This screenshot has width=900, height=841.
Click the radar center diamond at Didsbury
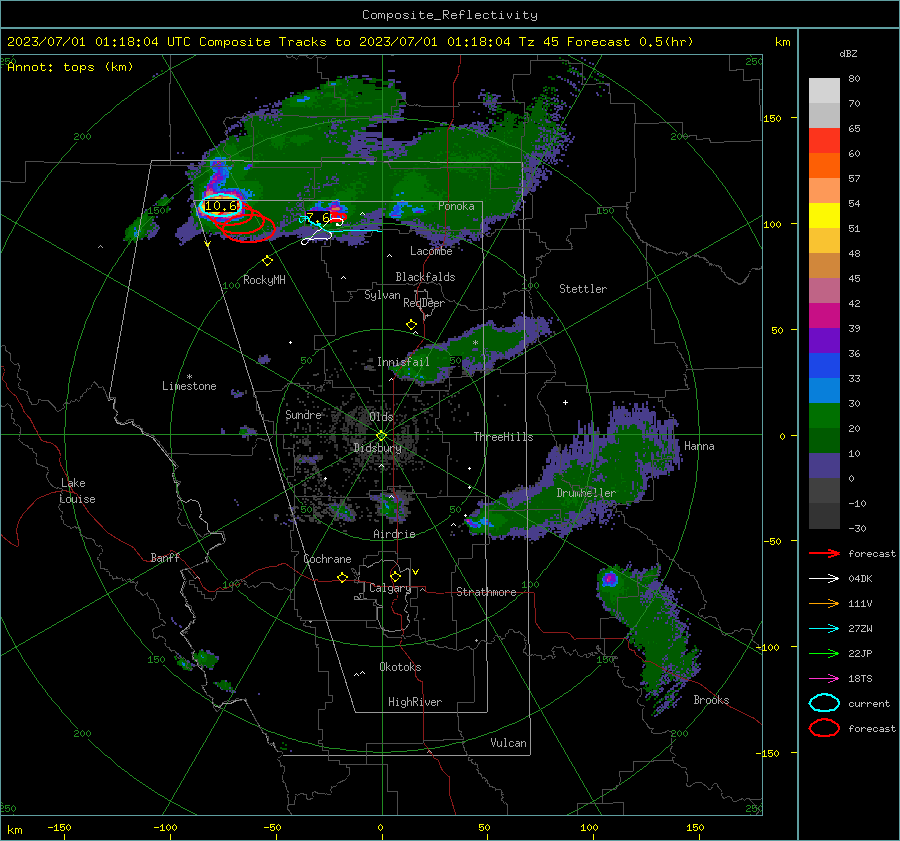(381, 435)
